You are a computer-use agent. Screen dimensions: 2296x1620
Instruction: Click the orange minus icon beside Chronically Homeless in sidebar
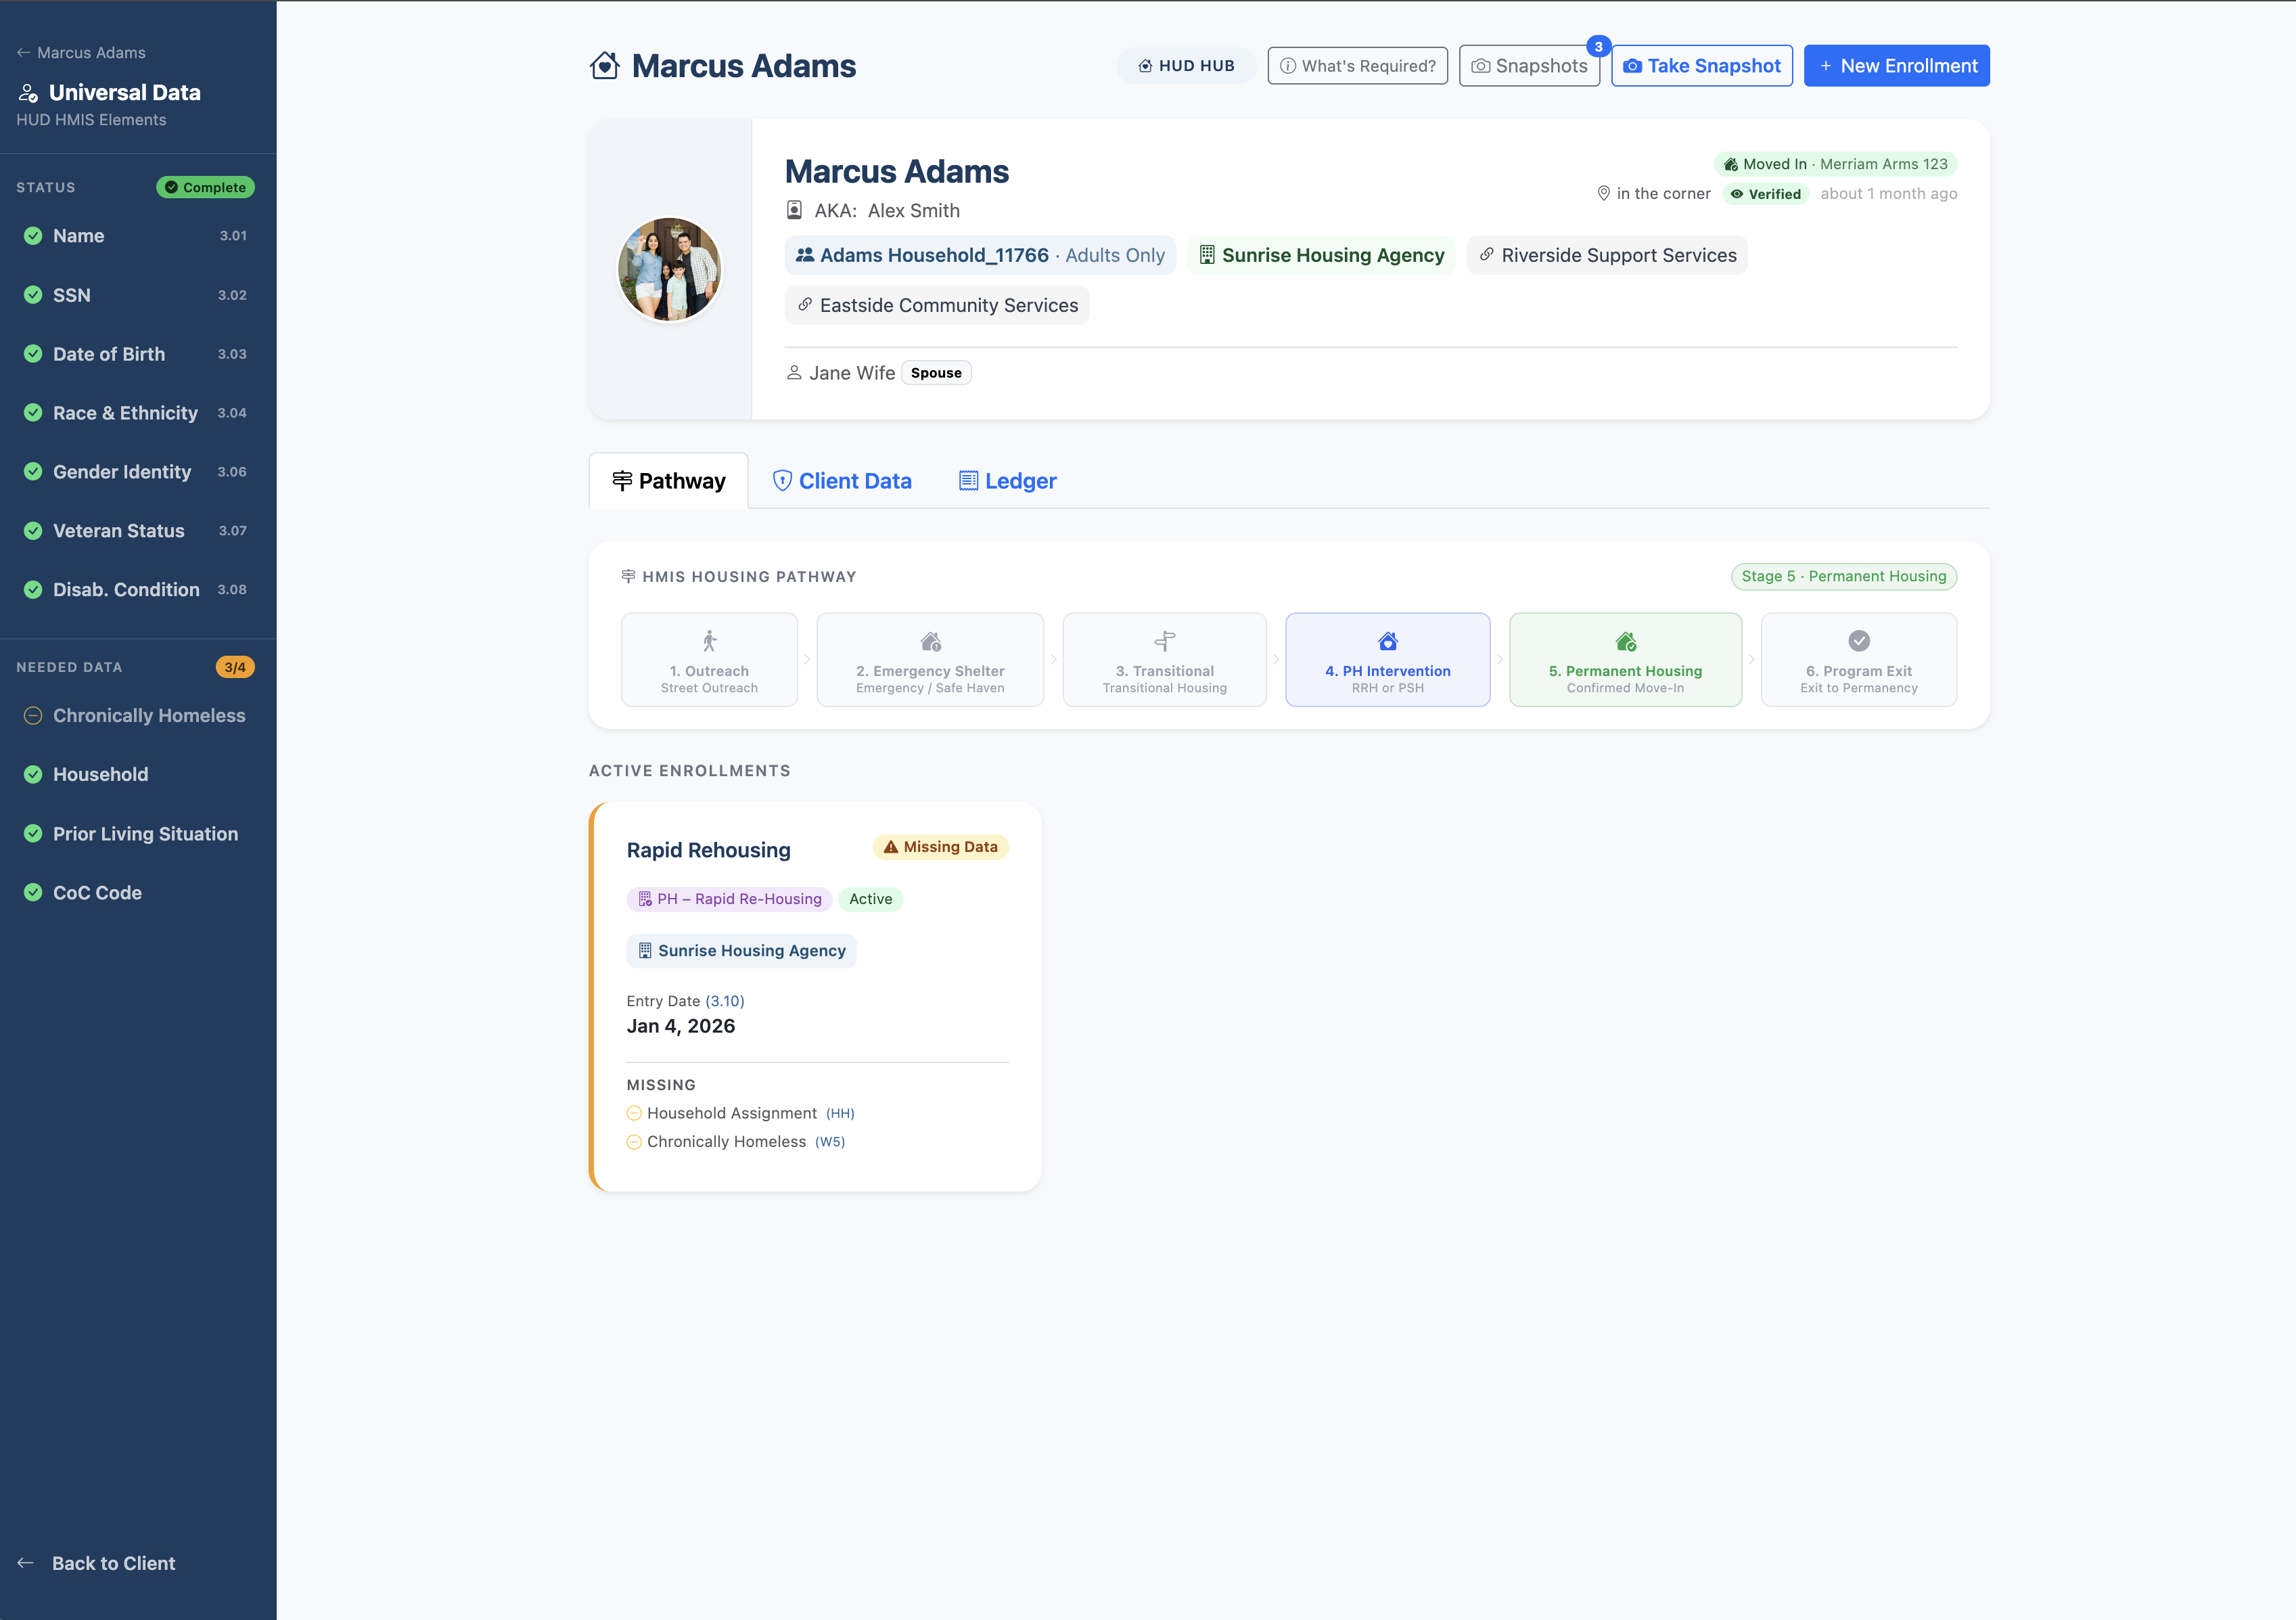[x=33, y=716]
